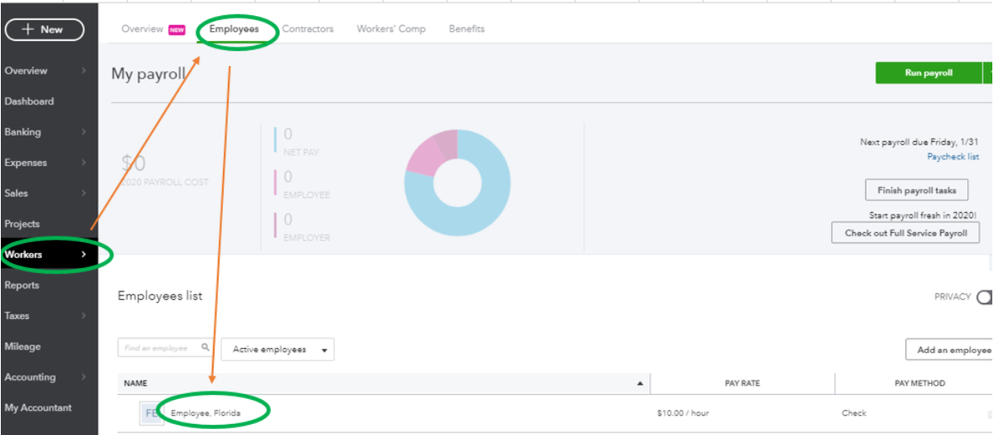Open Expenses in the sidebar
The width and height of the screenshot is (999, 435).
[25, 162]
